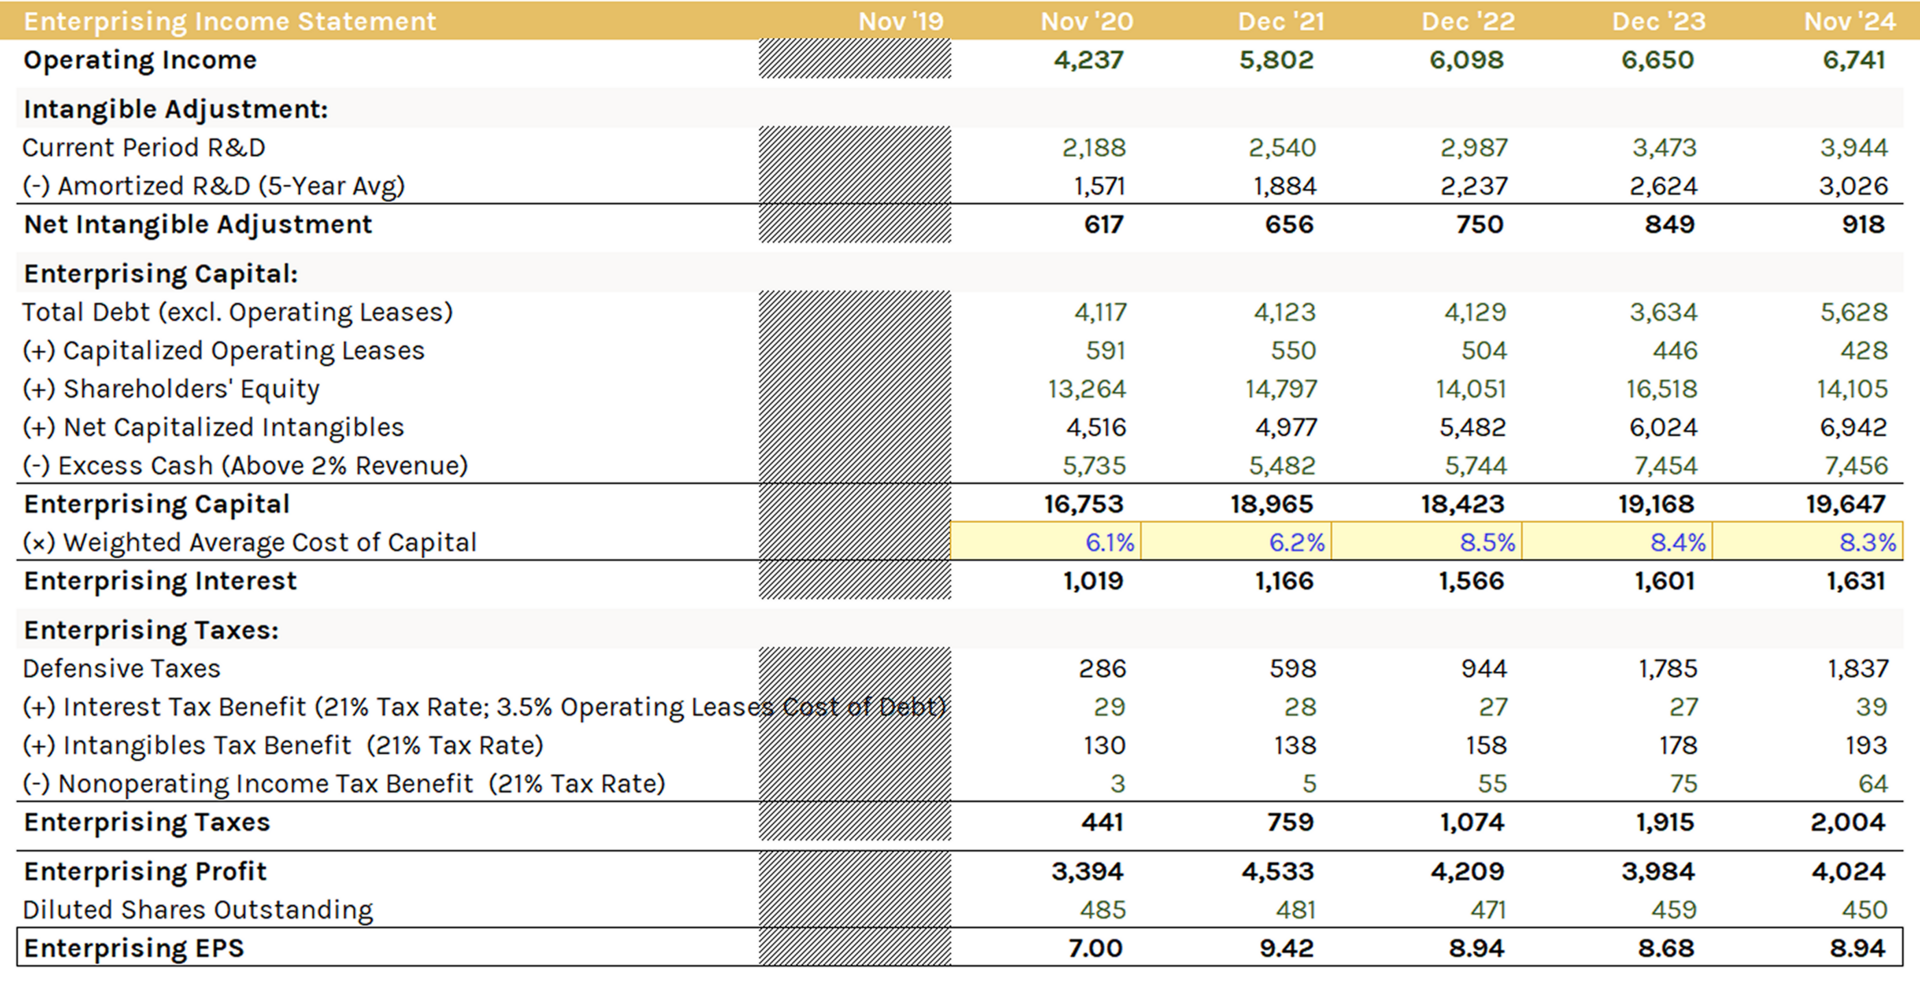Select the Nov '19 column header
This screenshot has height=983, width=1920.
click(900, 21)
